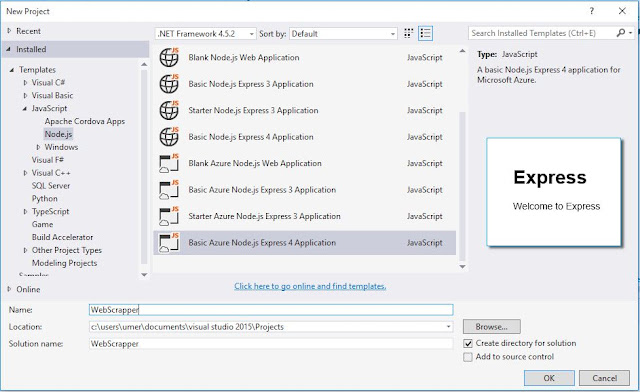Collapse the Templates tree node
Viewport: 640px width, 392px height.
12,70
